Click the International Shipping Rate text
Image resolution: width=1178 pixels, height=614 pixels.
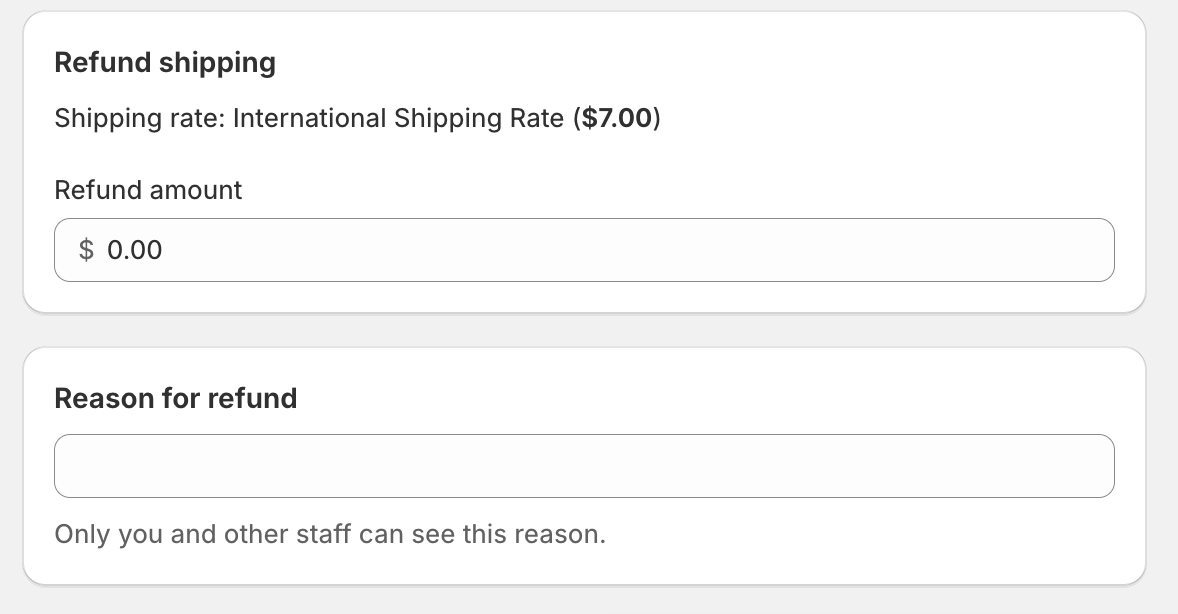tap(398, 119)
